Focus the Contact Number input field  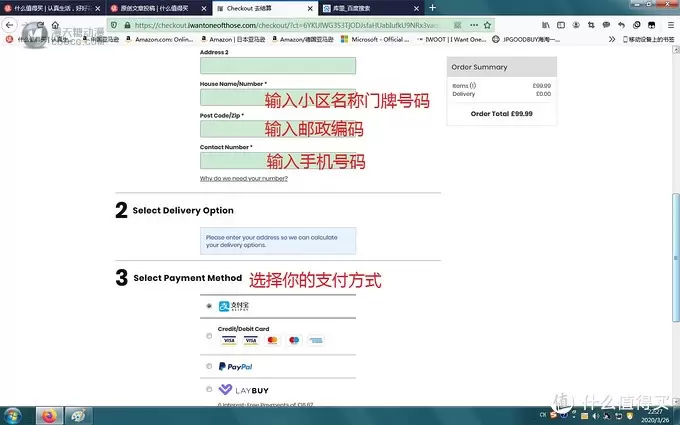pyautogui.click(x=278, y=160)
